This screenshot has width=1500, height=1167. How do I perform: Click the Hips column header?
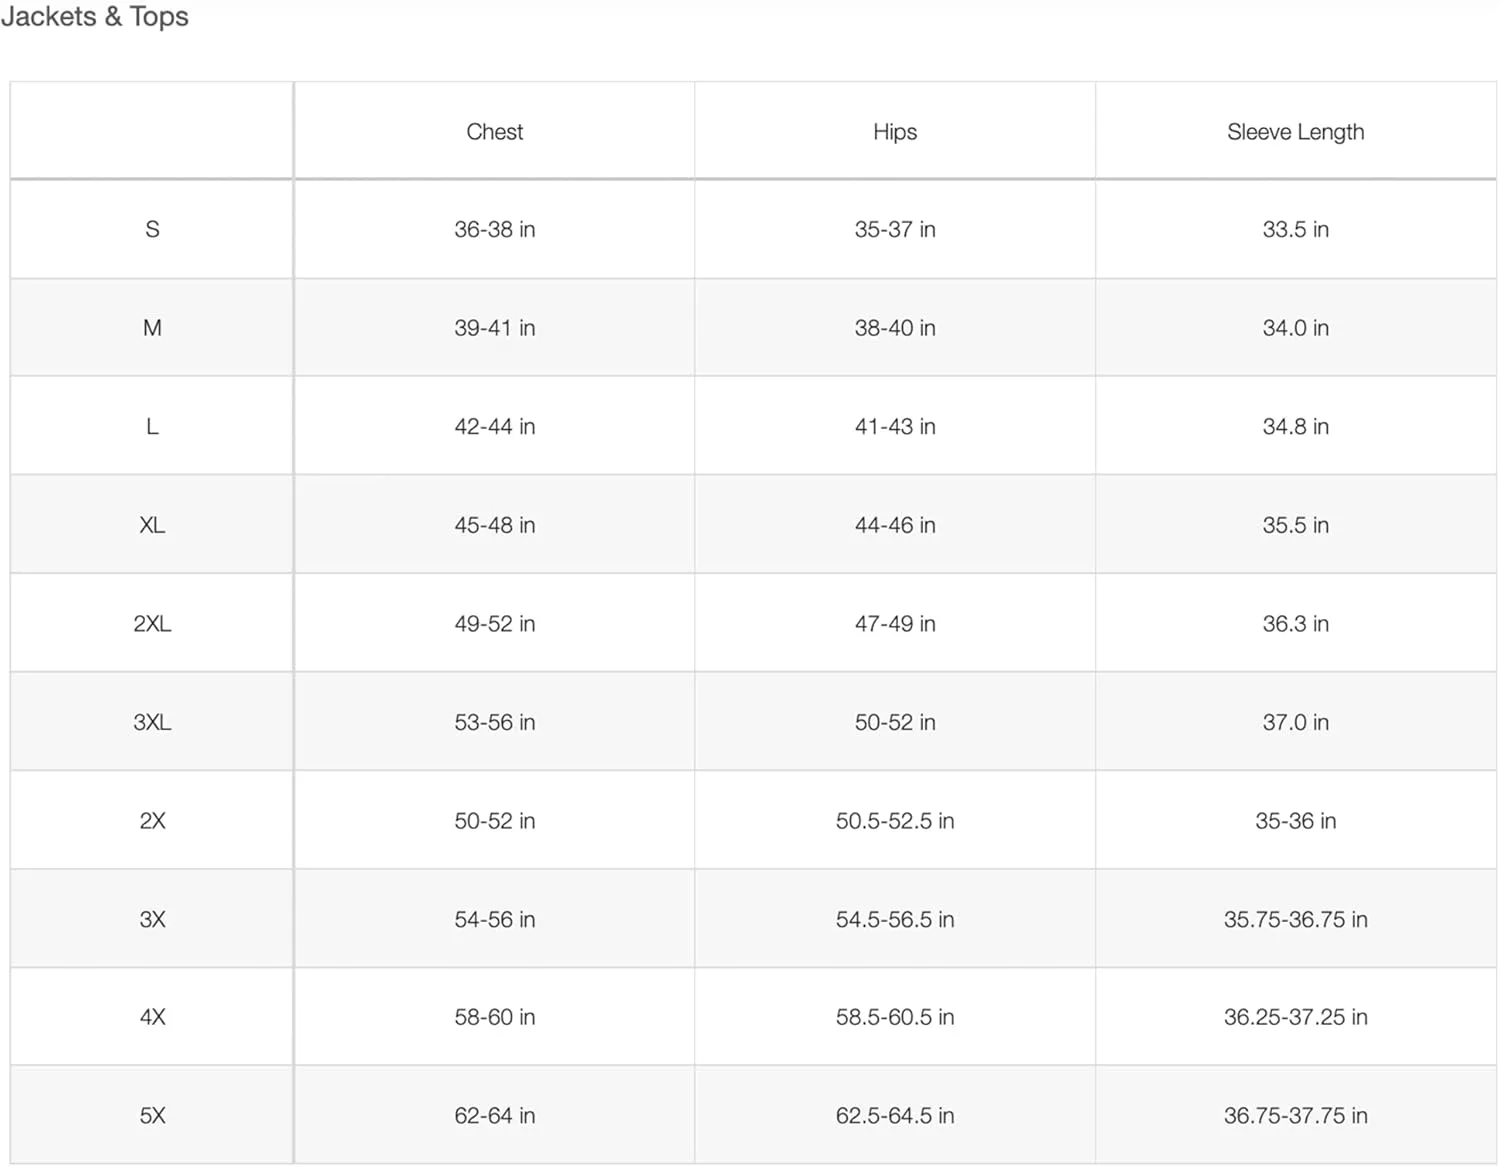894,132
